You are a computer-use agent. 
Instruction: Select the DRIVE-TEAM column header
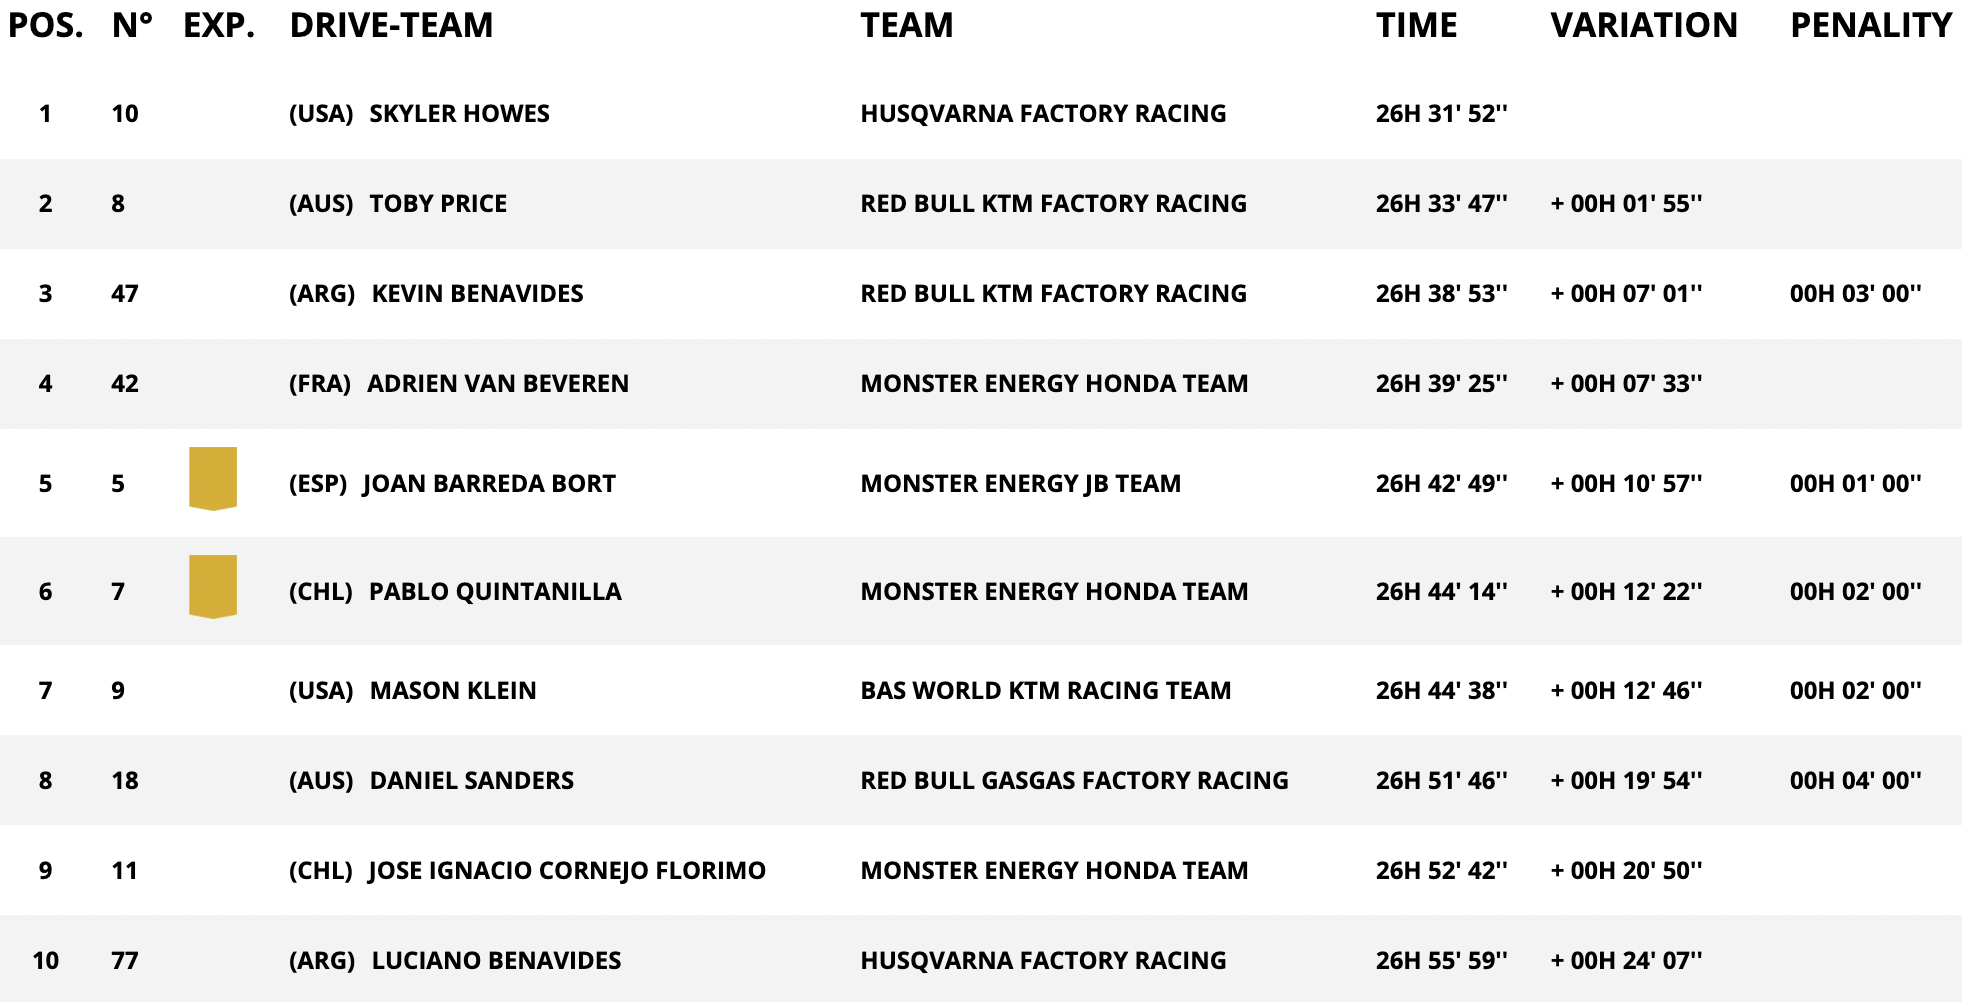click(x=391, y=25)
